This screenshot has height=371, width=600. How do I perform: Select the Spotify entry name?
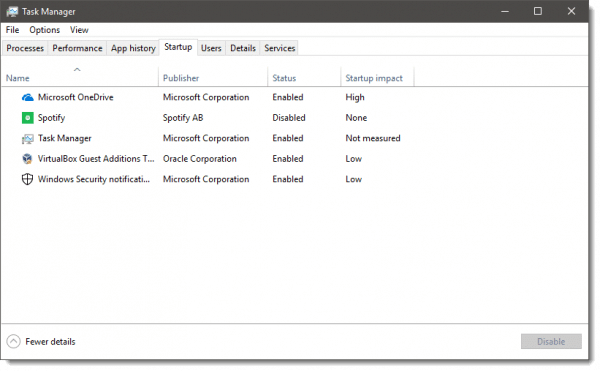[x=52, y=118]
